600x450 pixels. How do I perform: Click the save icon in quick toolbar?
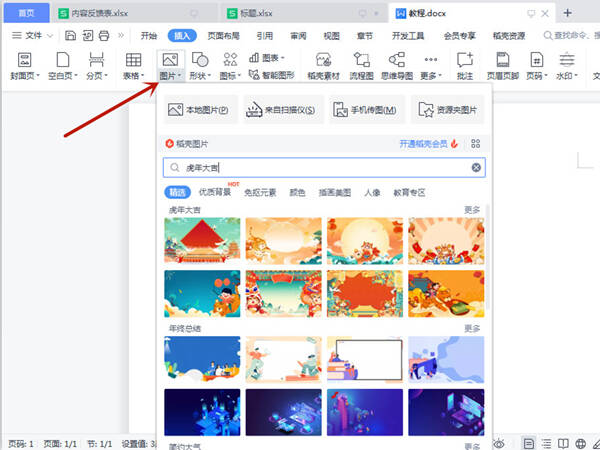[x=70, y=36]
